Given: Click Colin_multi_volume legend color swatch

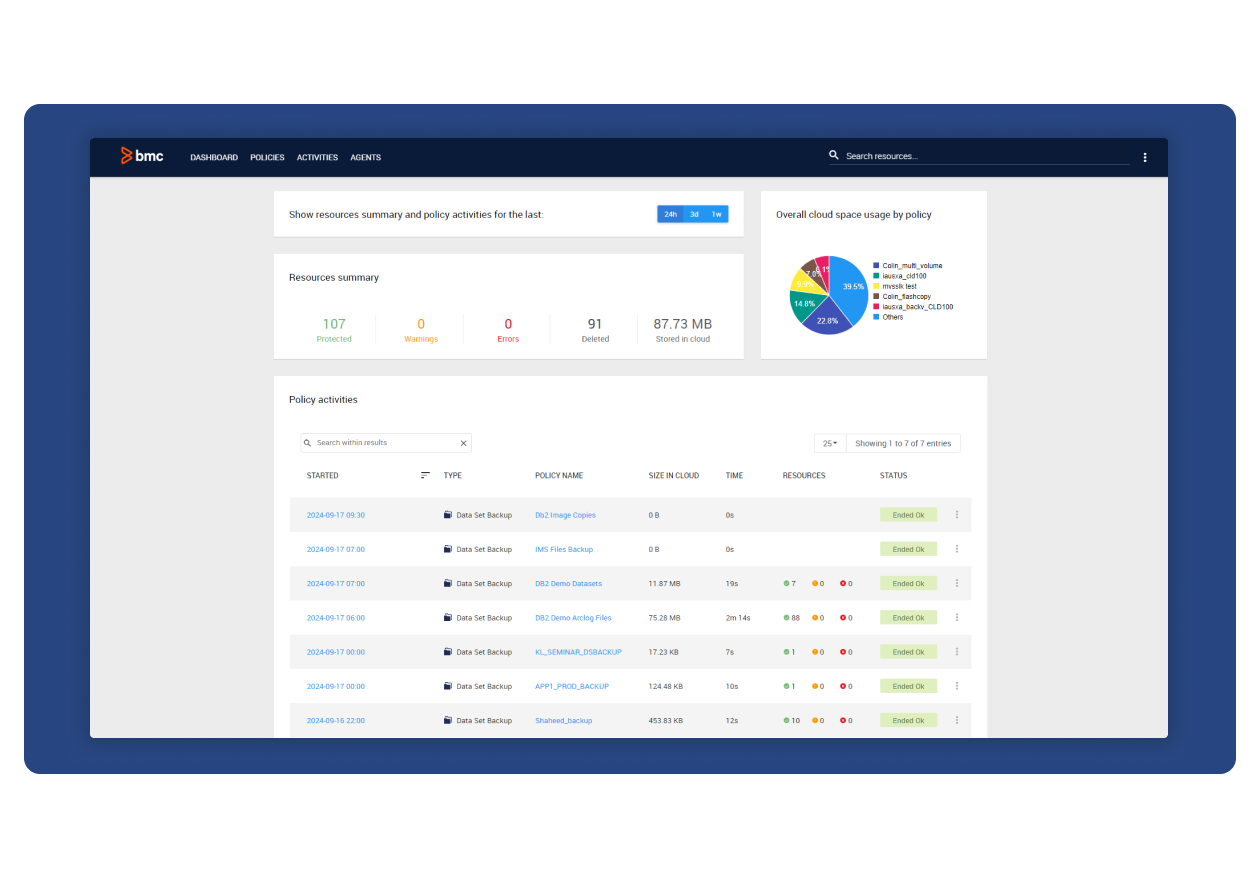Looking at the screenshot, I should click(x=876, y=266).
